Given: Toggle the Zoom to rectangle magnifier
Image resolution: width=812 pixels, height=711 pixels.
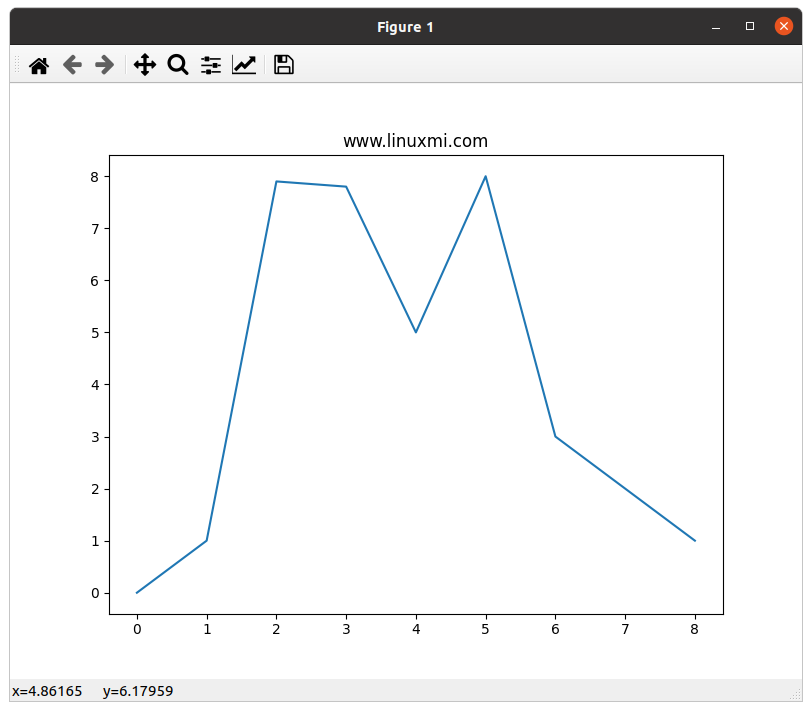Looking at the screenshot, I should [x=178, y=66].
